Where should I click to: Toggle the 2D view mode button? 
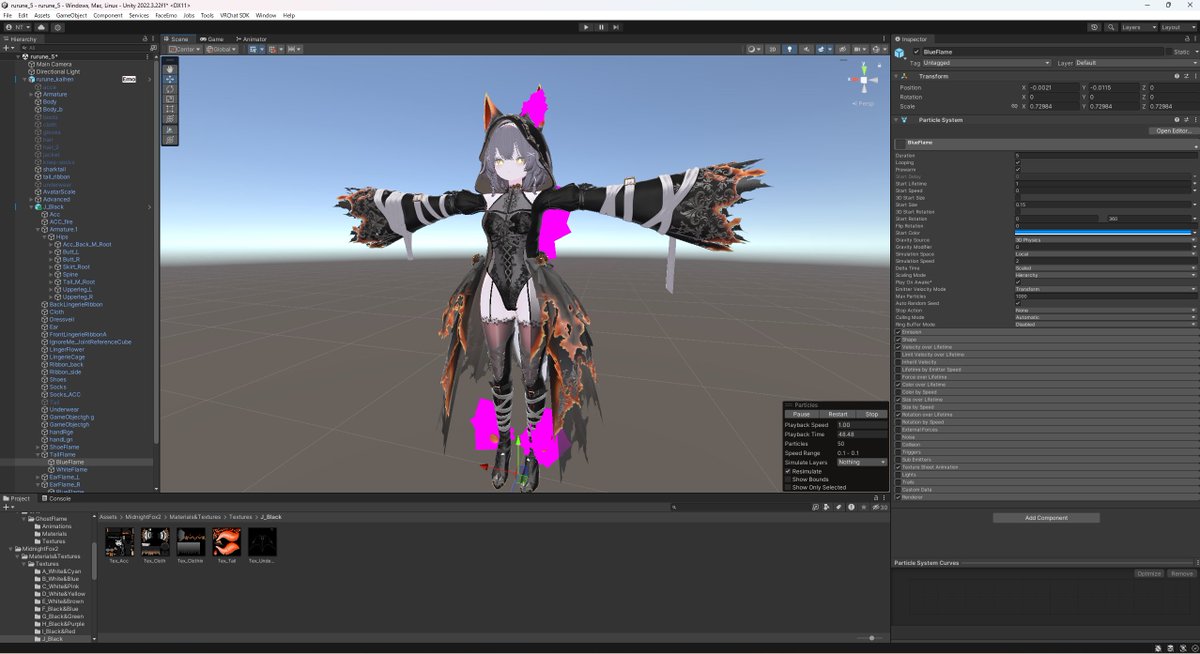click(x=772, y=48)
